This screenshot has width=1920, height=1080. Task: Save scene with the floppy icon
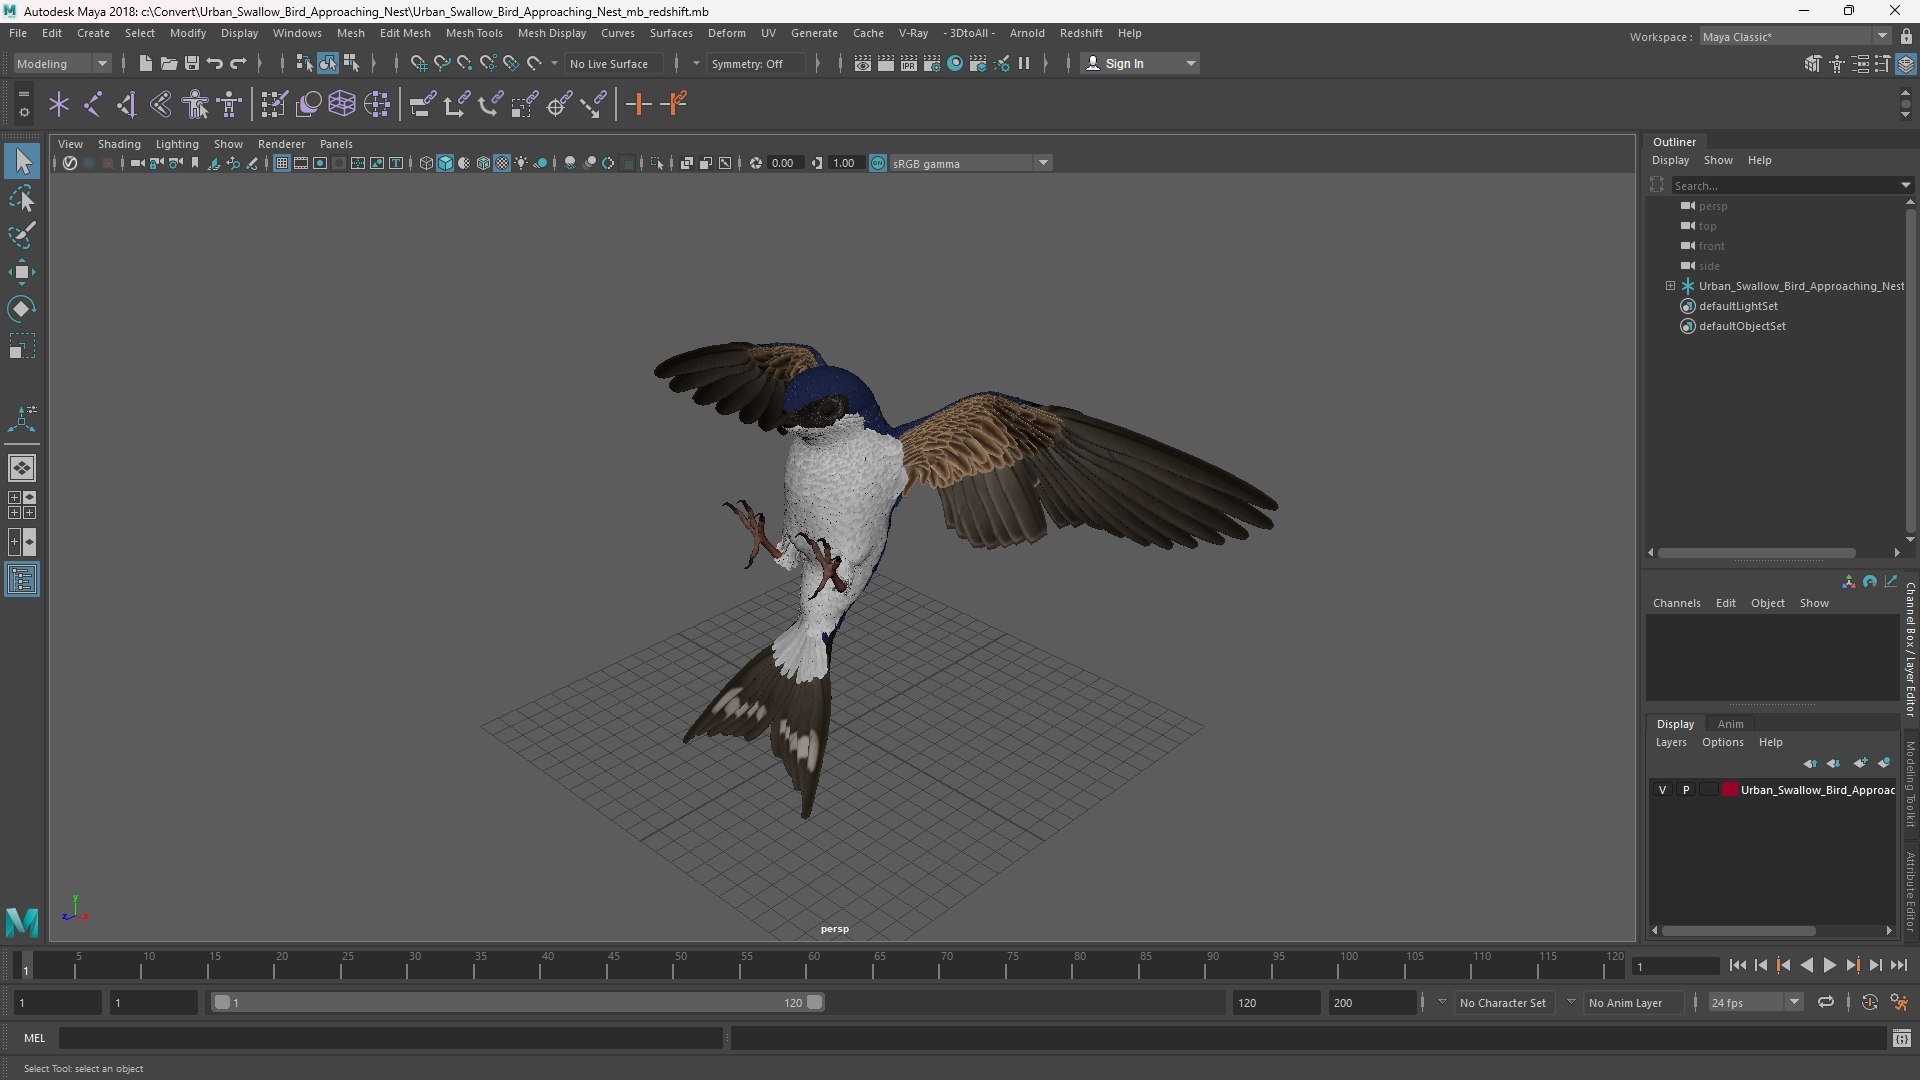click(x=191, y=63)
